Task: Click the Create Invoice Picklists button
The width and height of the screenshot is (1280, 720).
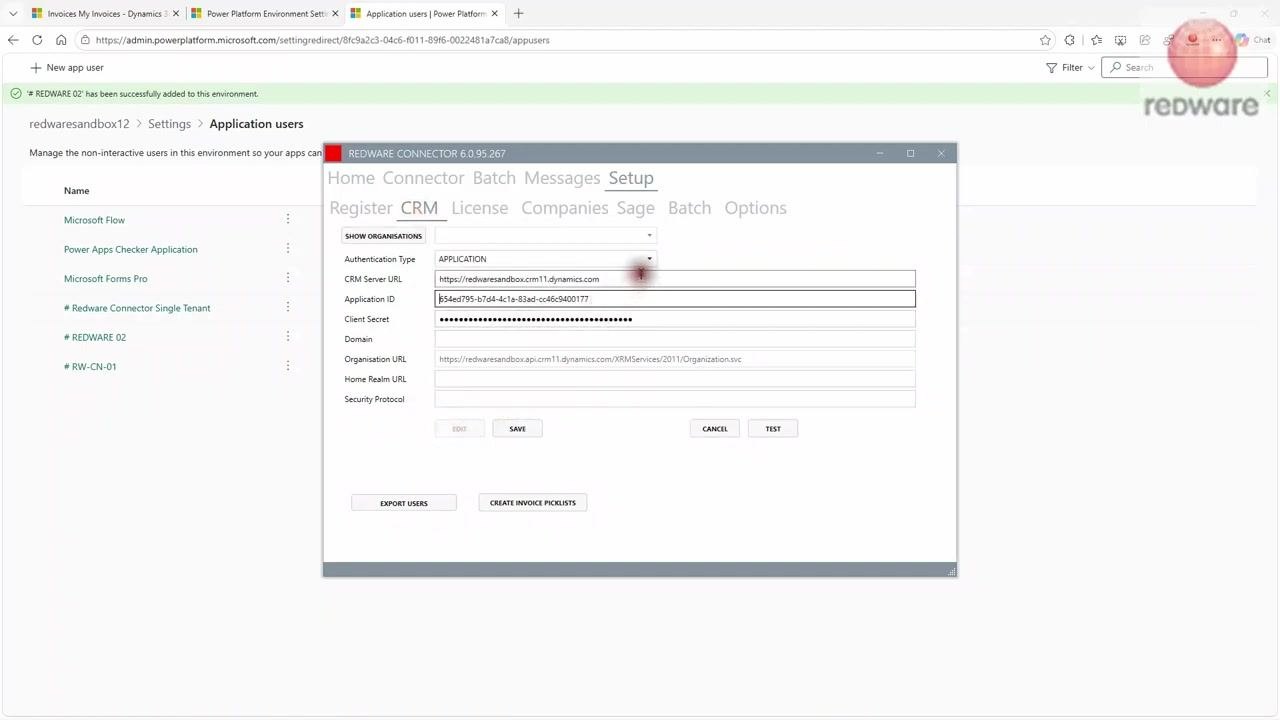Action: 533,503
